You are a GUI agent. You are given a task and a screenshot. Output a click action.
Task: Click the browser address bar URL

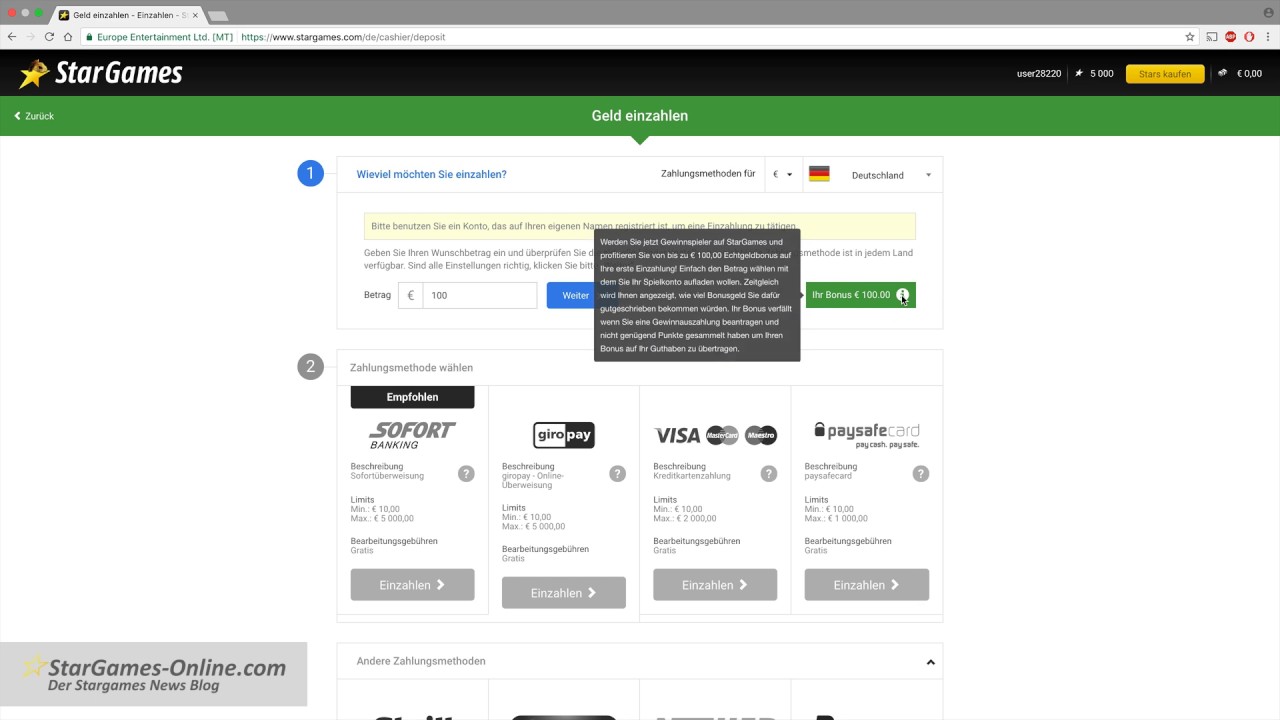(x=343, y=37)
